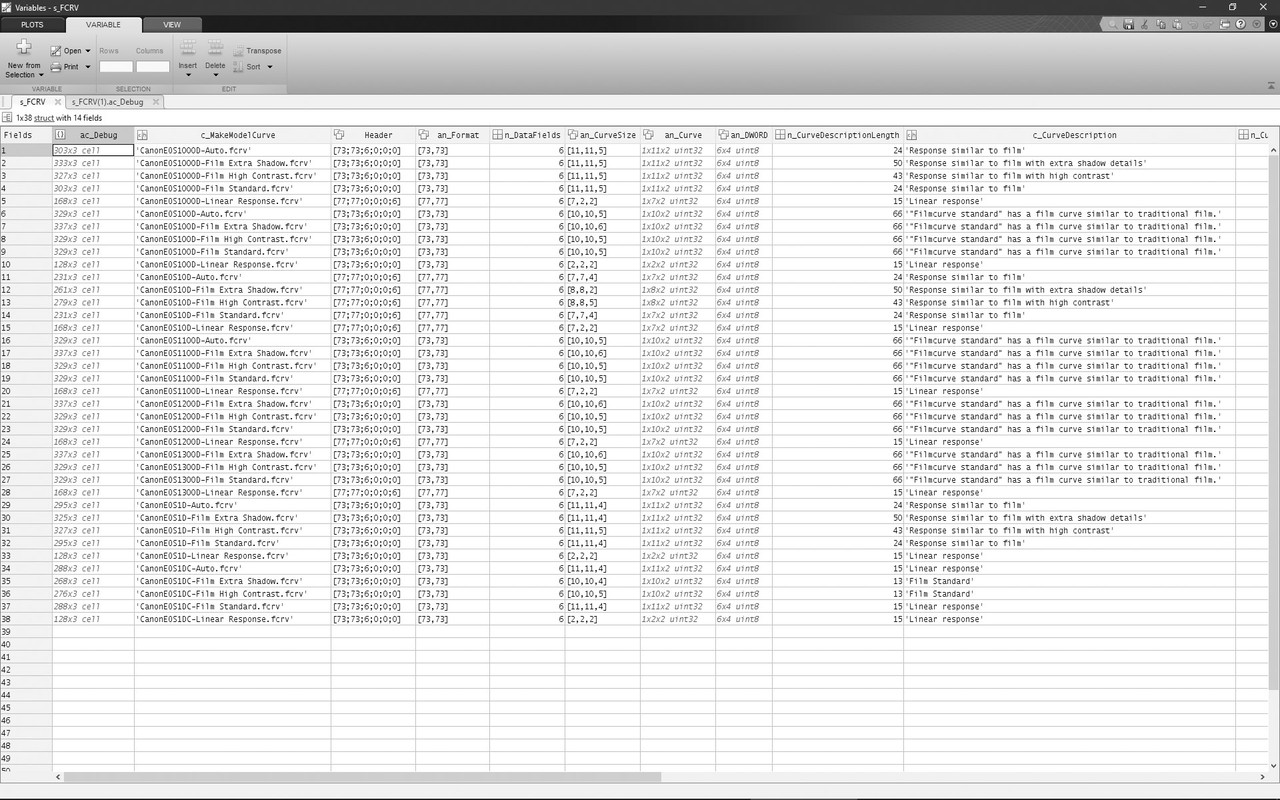Click the type icon in n_DataFields header
The height and width of the screenshot is (800, 1280).
(x=498, y=135)
